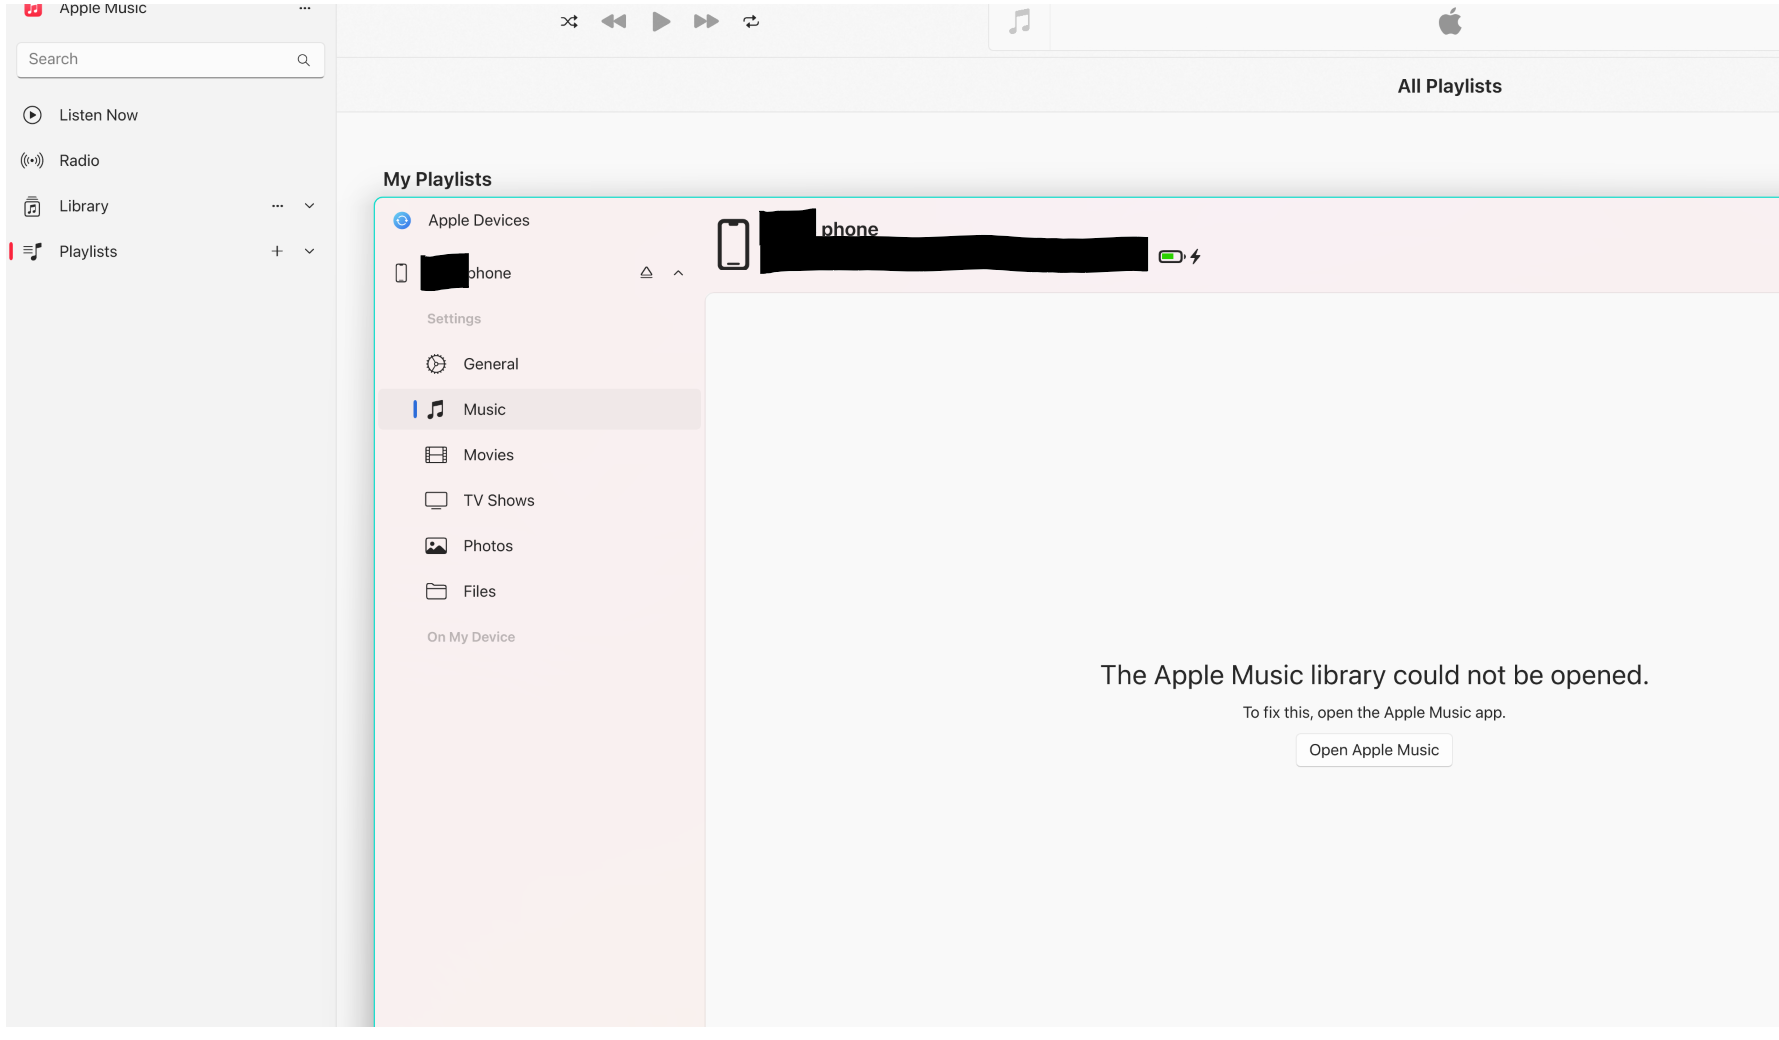Click the Open Apple Music button
The height and width of the screenshot is (1040, 1779).
click(1373, 750)
